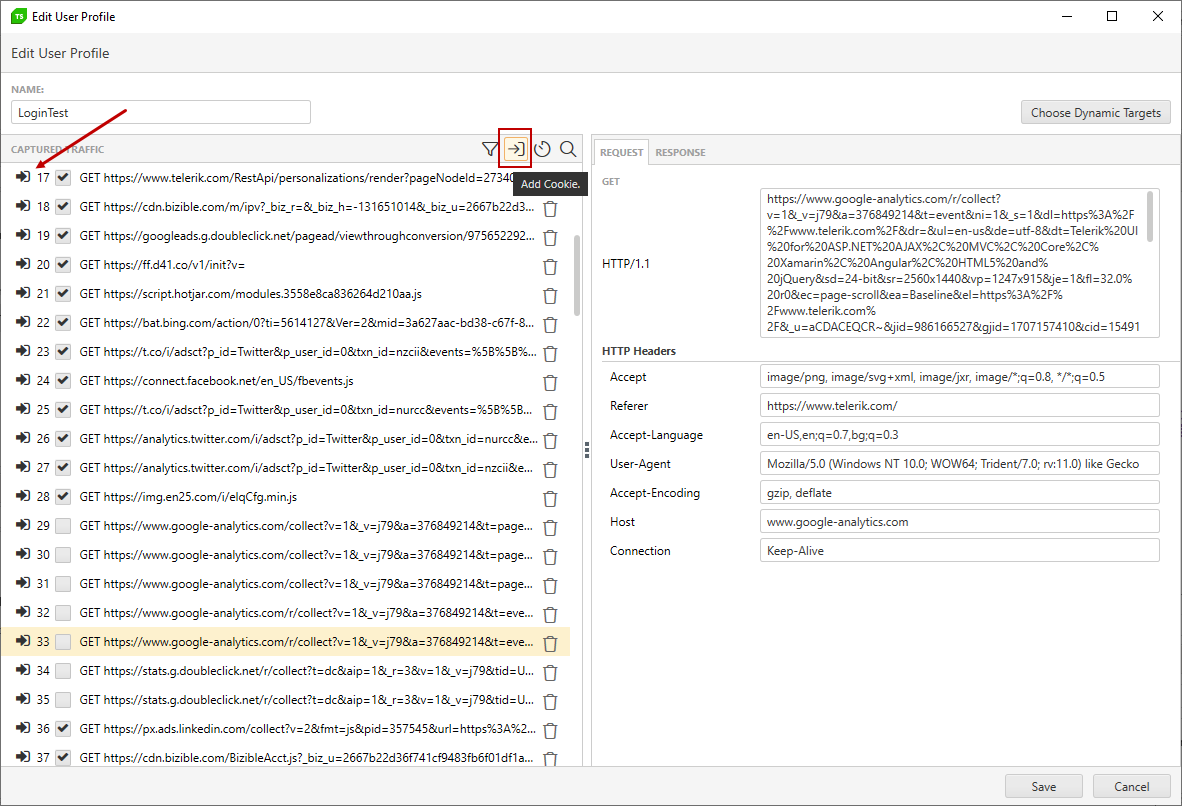
Task: Remove request 31 with its trash icon
Action: coord(550,586)
